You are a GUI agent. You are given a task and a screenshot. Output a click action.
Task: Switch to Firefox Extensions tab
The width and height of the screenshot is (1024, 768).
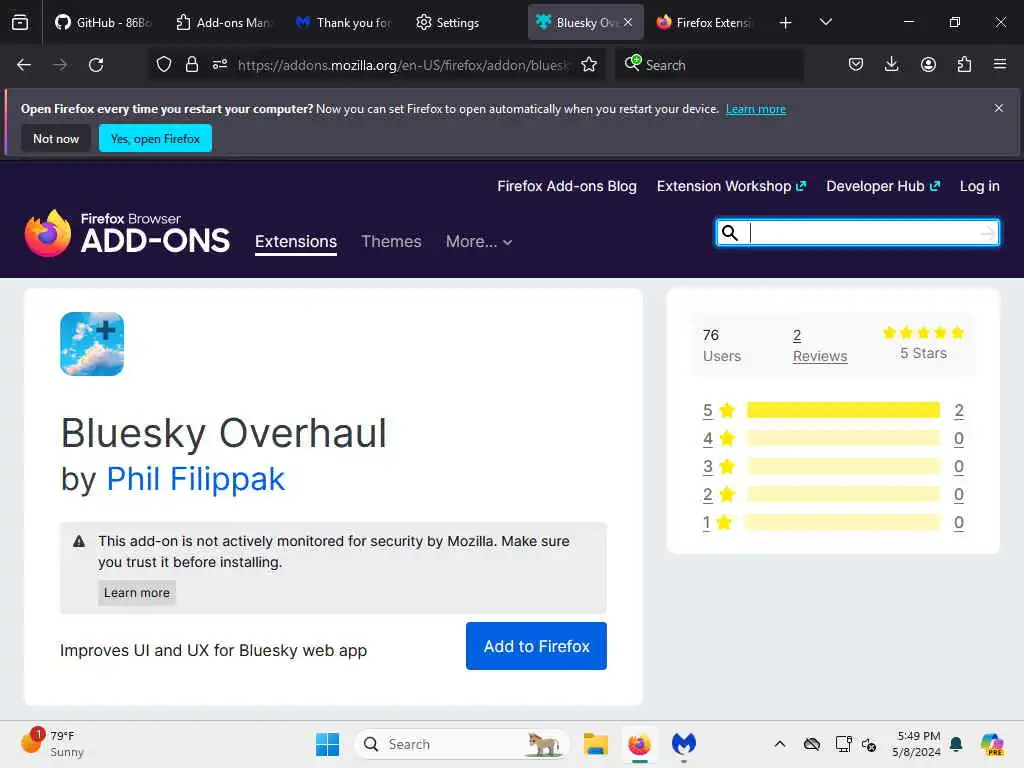pos(705,22)
